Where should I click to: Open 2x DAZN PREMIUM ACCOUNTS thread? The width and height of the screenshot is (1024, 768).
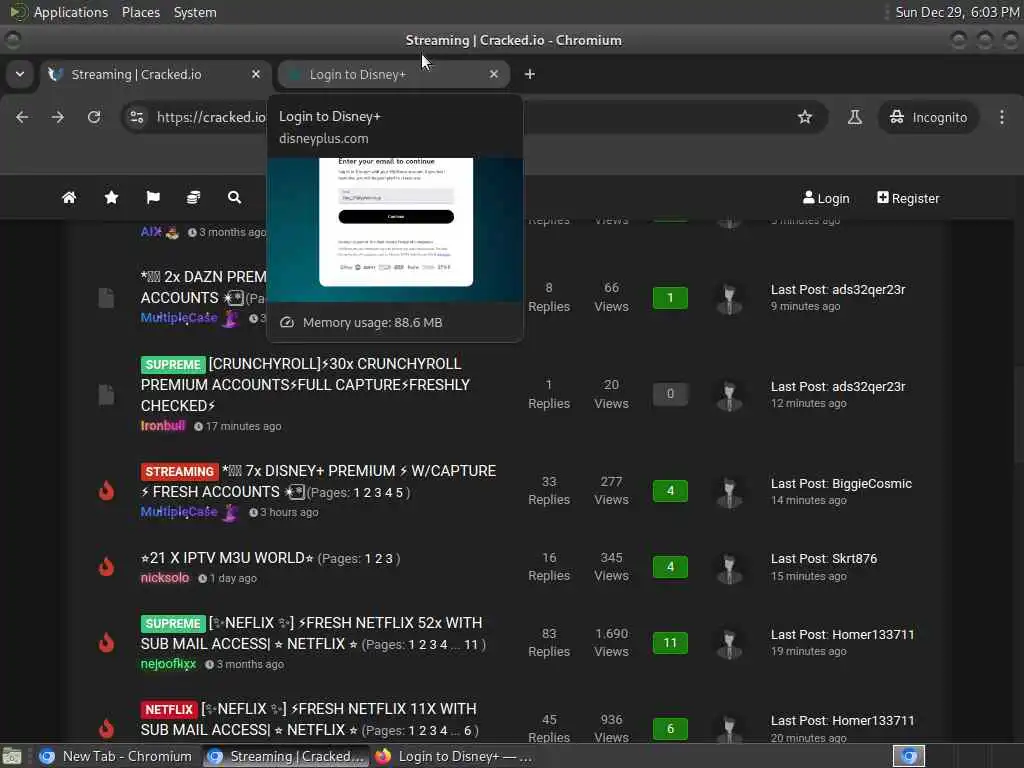pos(203,287)
